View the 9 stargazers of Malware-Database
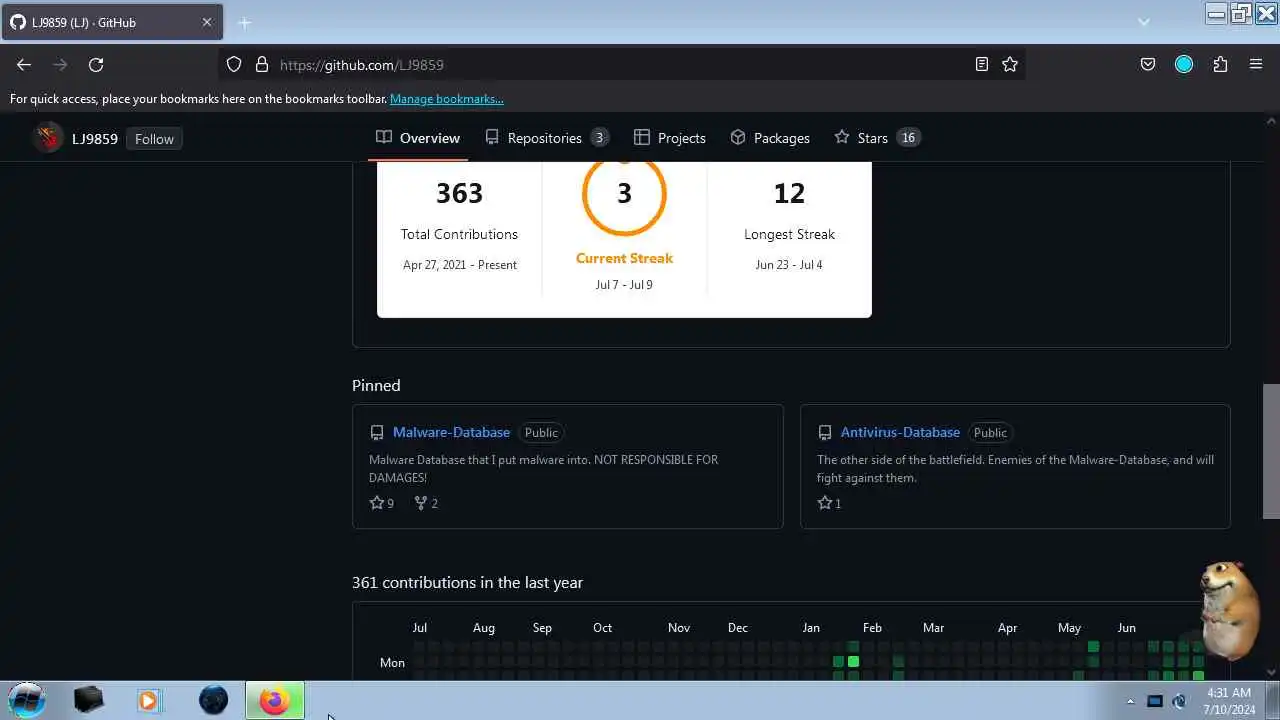 (382, 503)
